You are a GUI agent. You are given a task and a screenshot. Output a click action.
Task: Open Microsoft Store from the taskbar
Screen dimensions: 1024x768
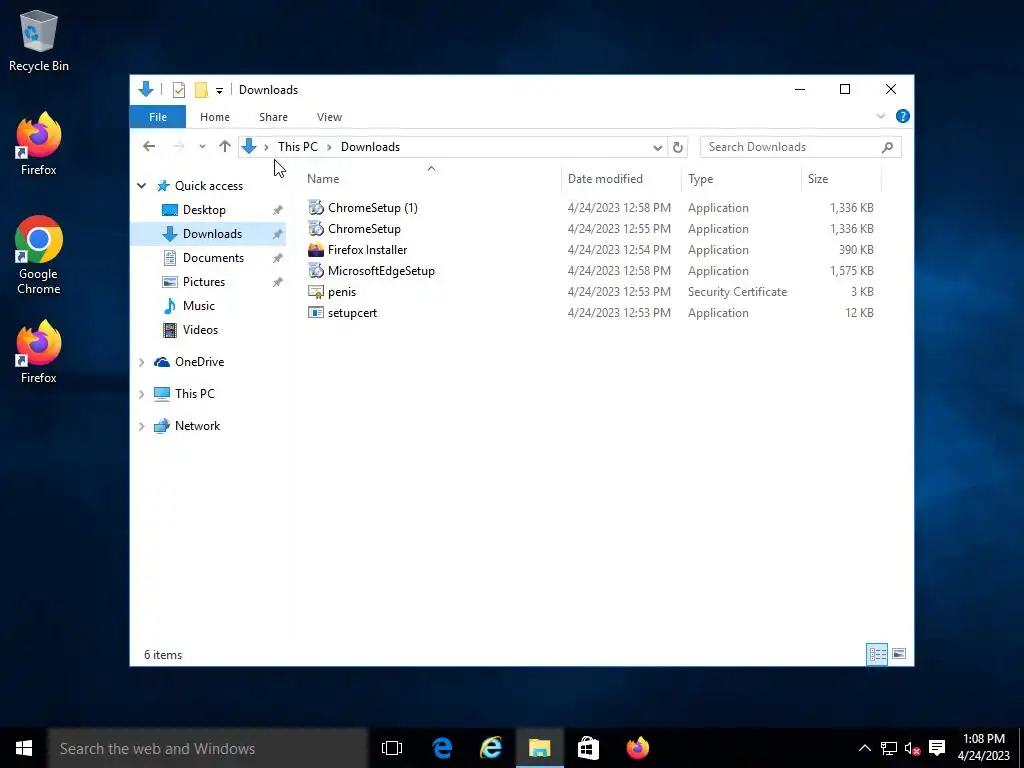click(588, 748)
